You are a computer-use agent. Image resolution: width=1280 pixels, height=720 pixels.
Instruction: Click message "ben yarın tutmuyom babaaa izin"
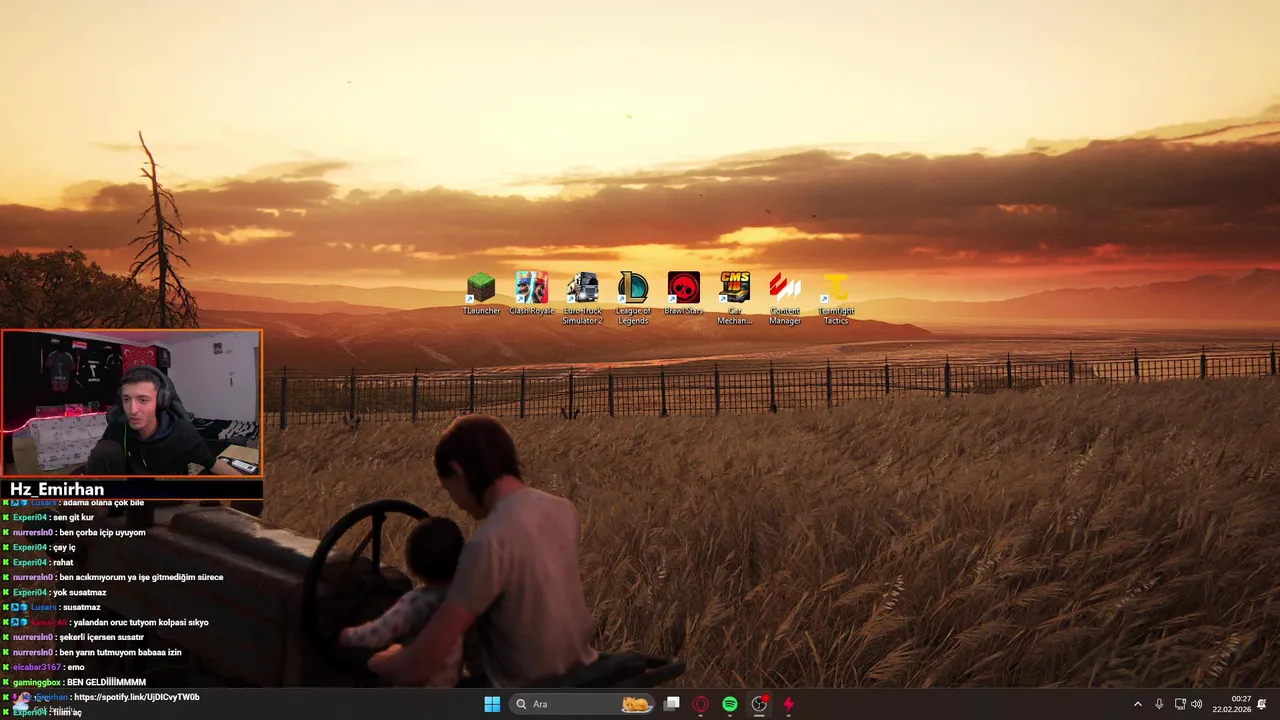pyautogui.click(x=120, y=652)
